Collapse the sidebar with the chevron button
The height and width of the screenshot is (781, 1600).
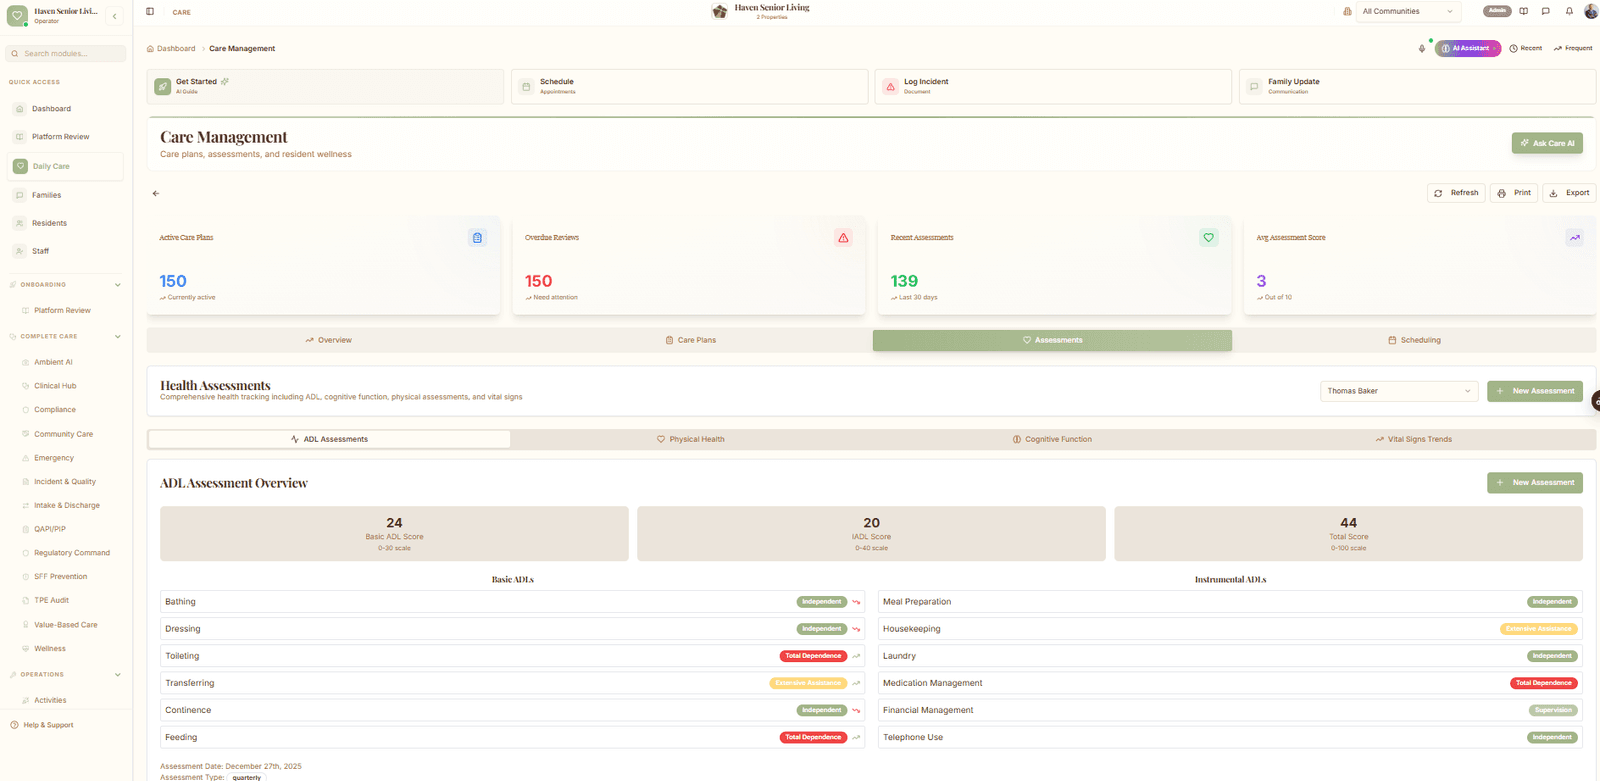115,16
